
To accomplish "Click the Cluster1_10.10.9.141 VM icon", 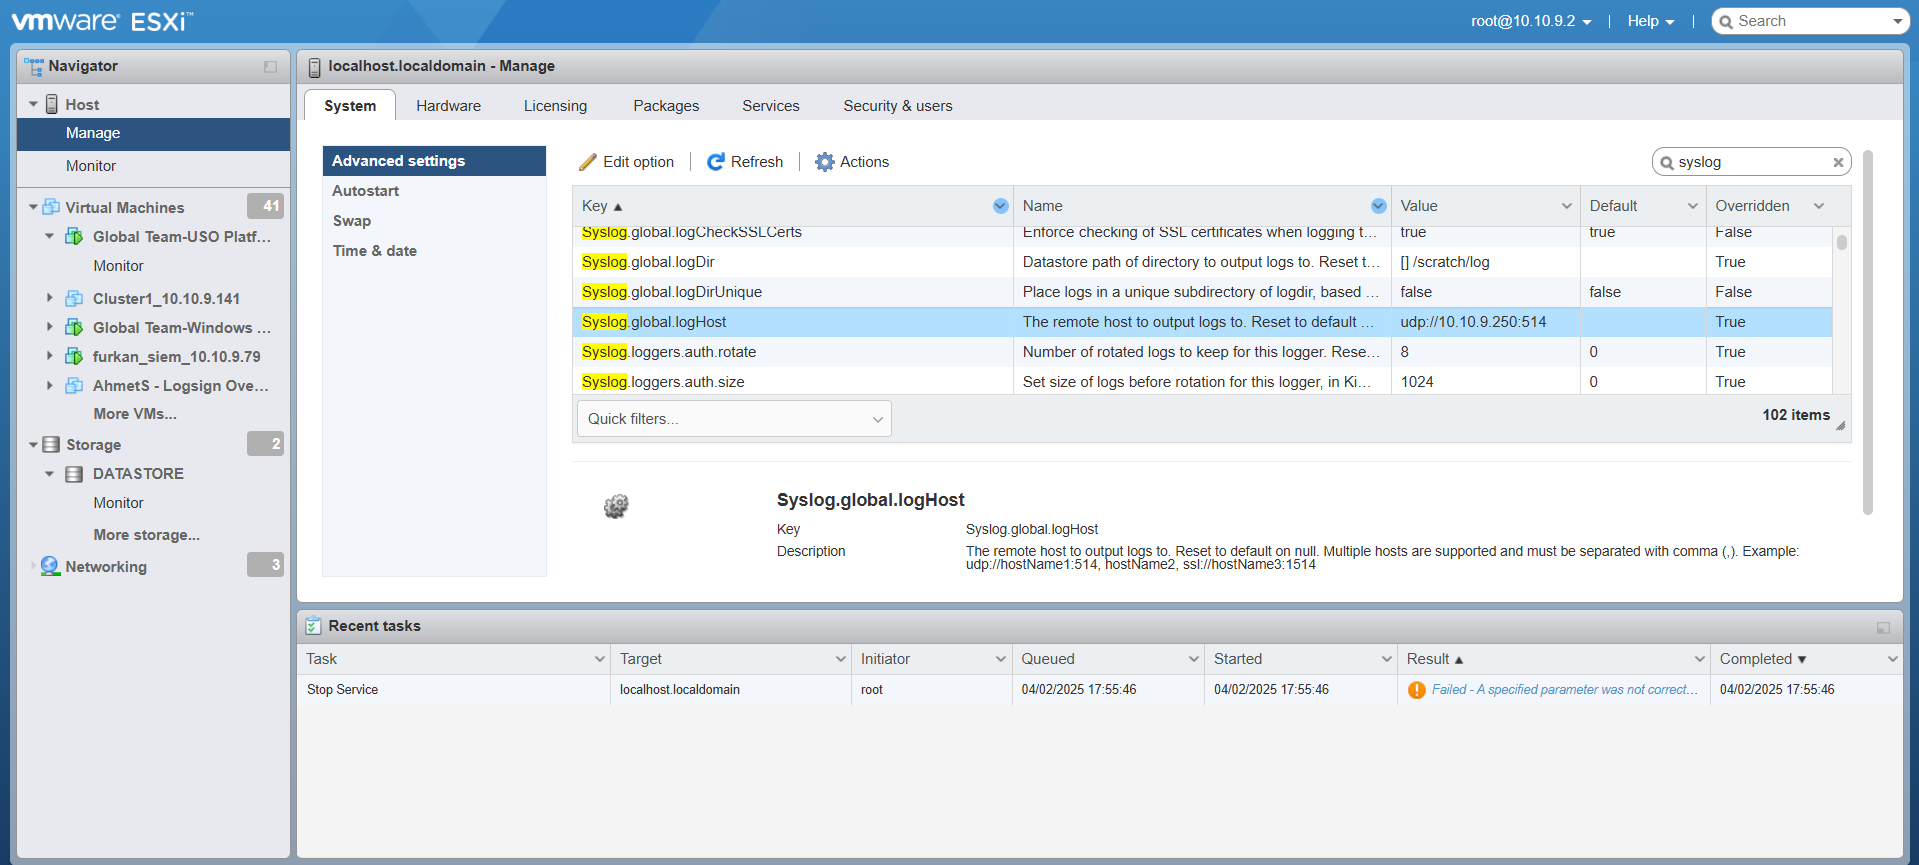I will pos(74,298).
